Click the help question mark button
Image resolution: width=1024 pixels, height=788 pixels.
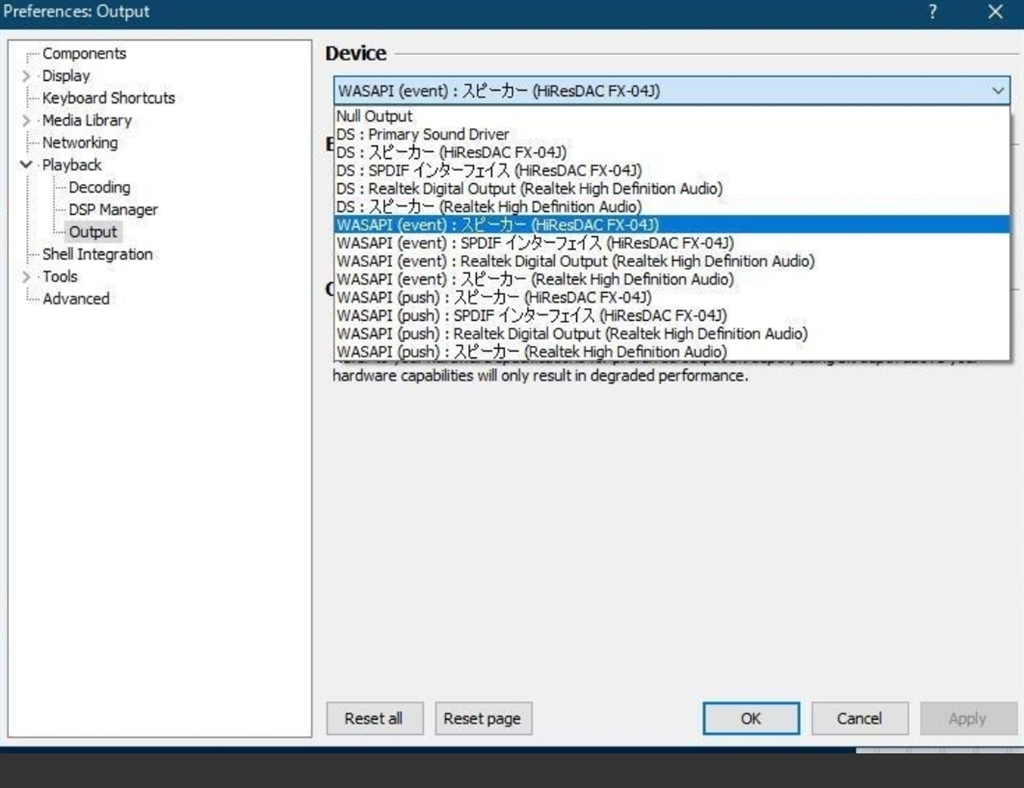932,12
